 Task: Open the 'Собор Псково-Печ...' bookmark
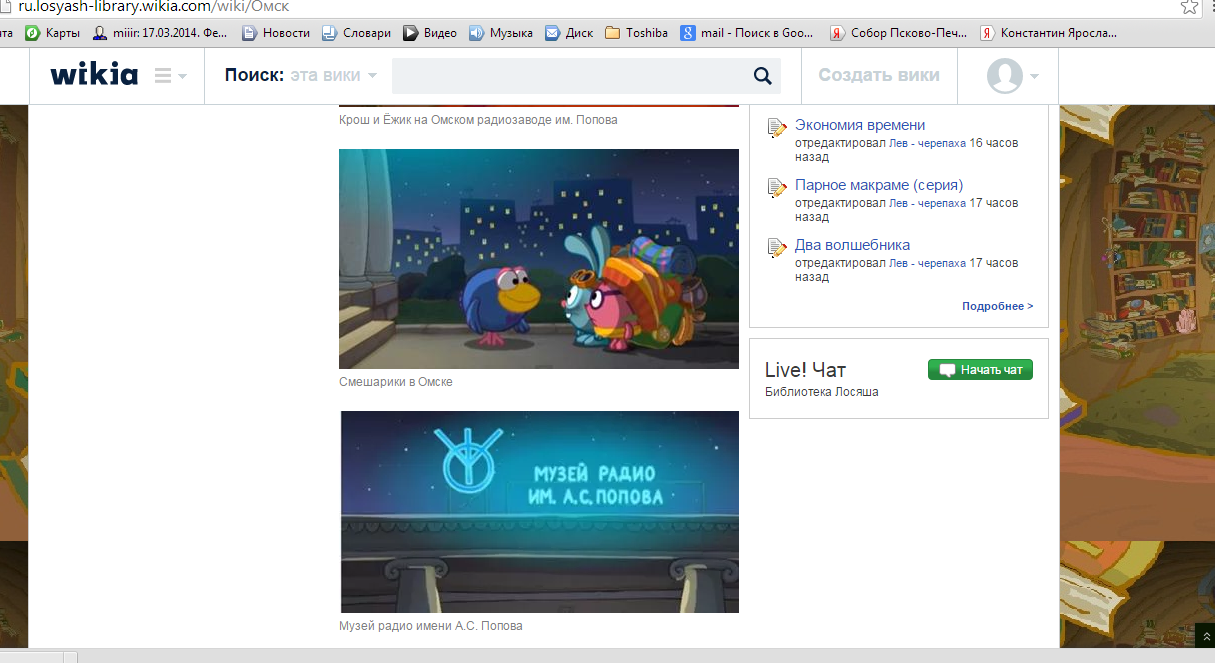(x=899, y=33)
